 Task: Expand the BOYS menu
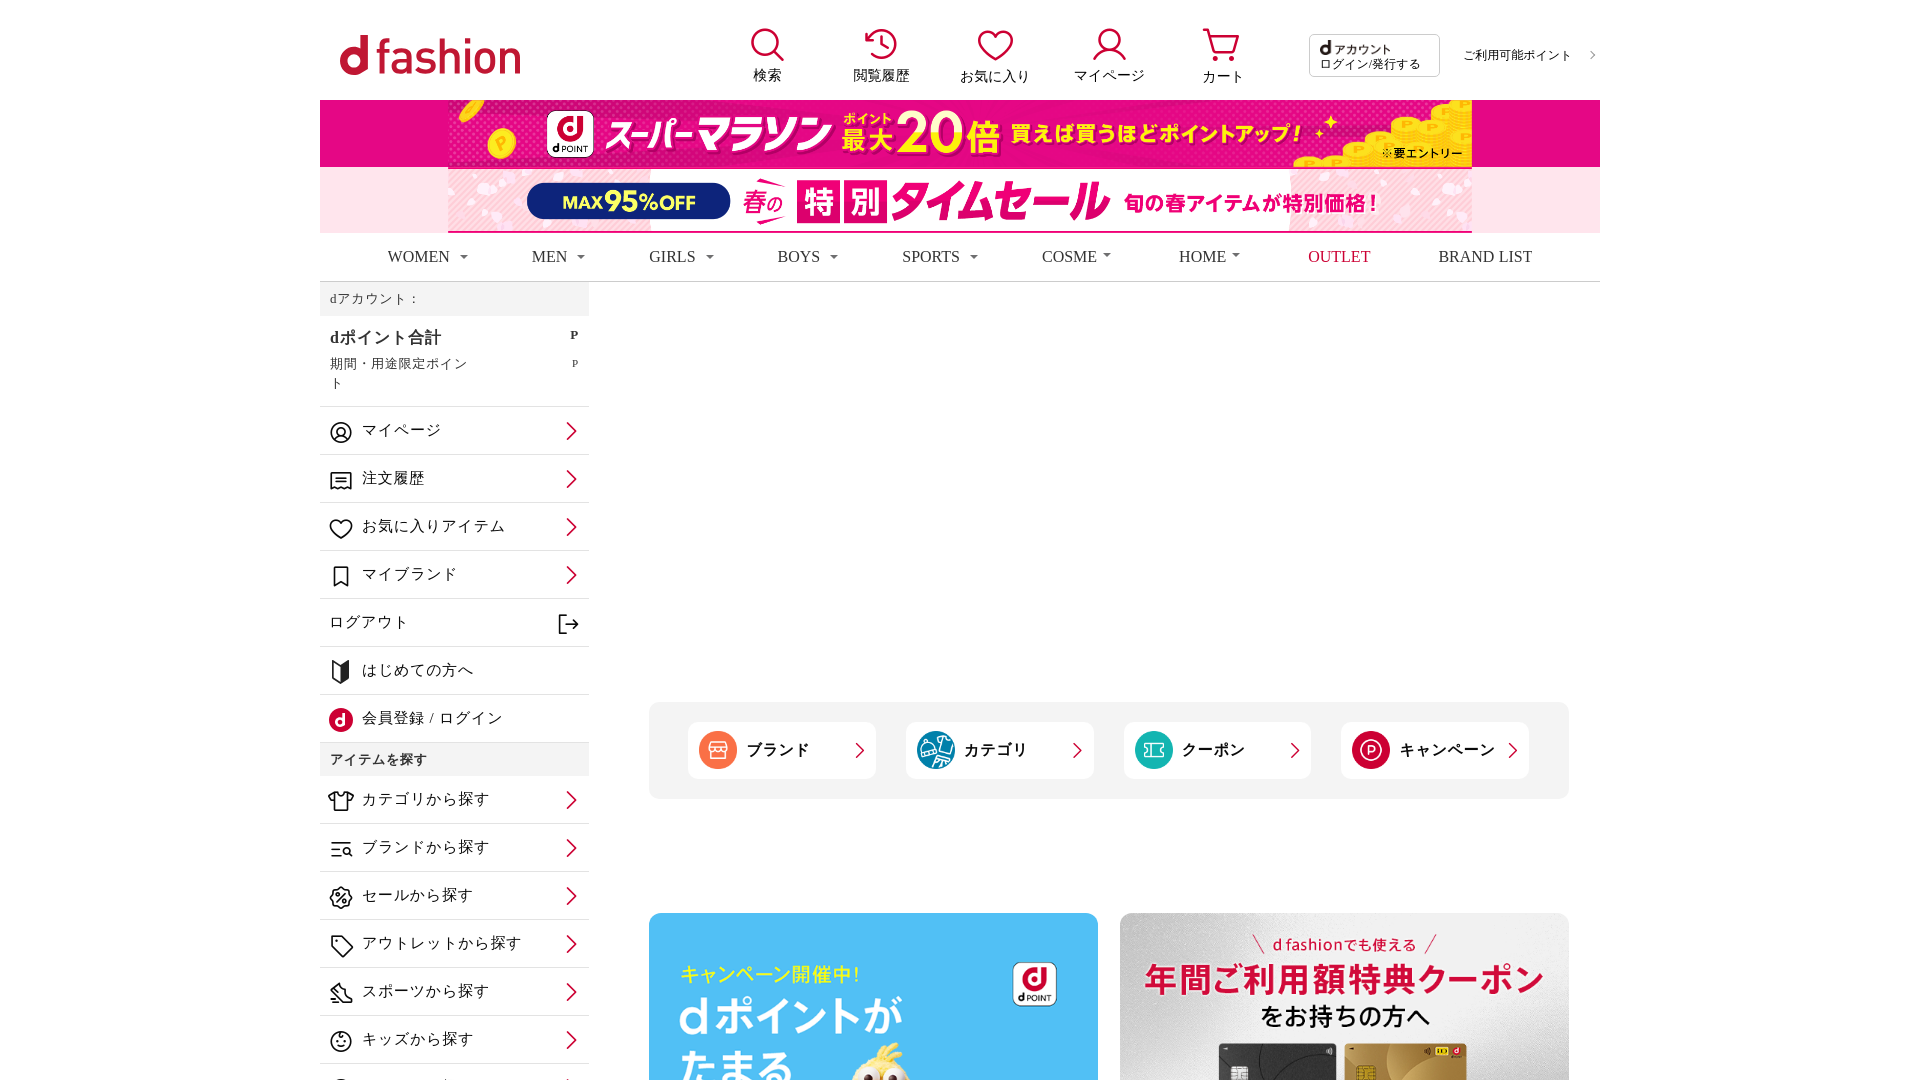click(807, 257)
